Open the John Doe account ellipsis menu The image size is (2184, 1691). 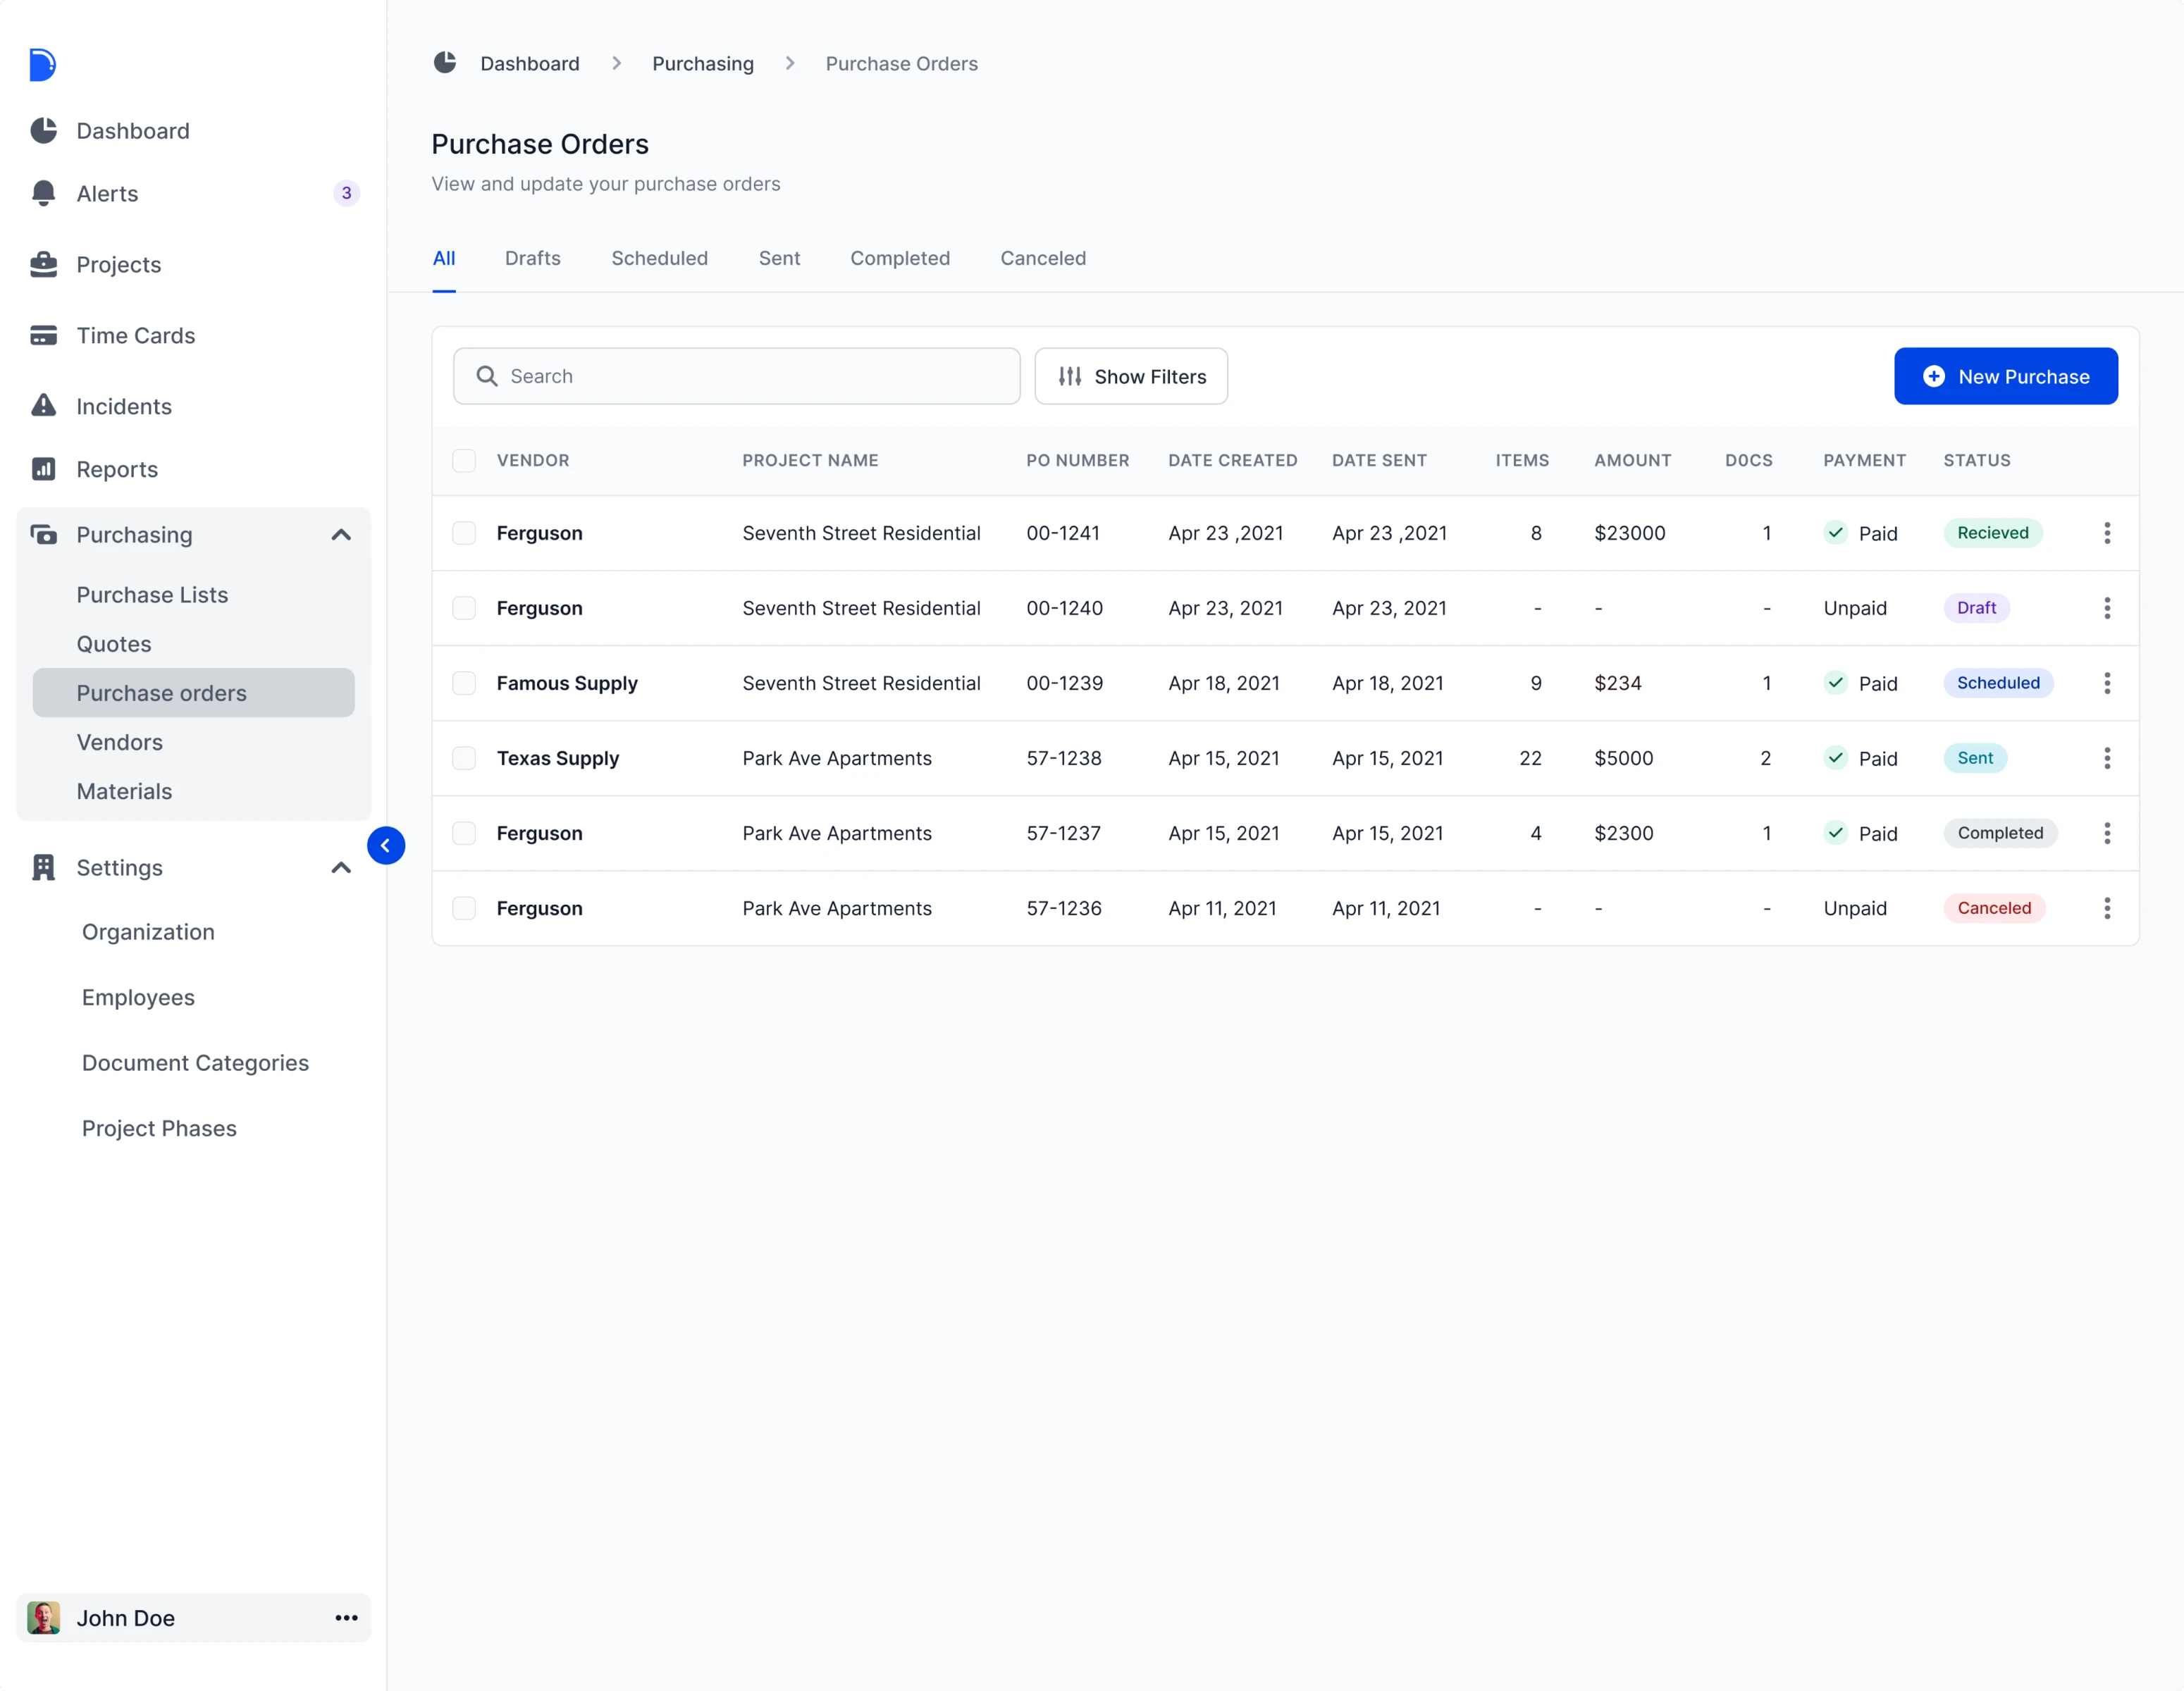coord(346,1618)
